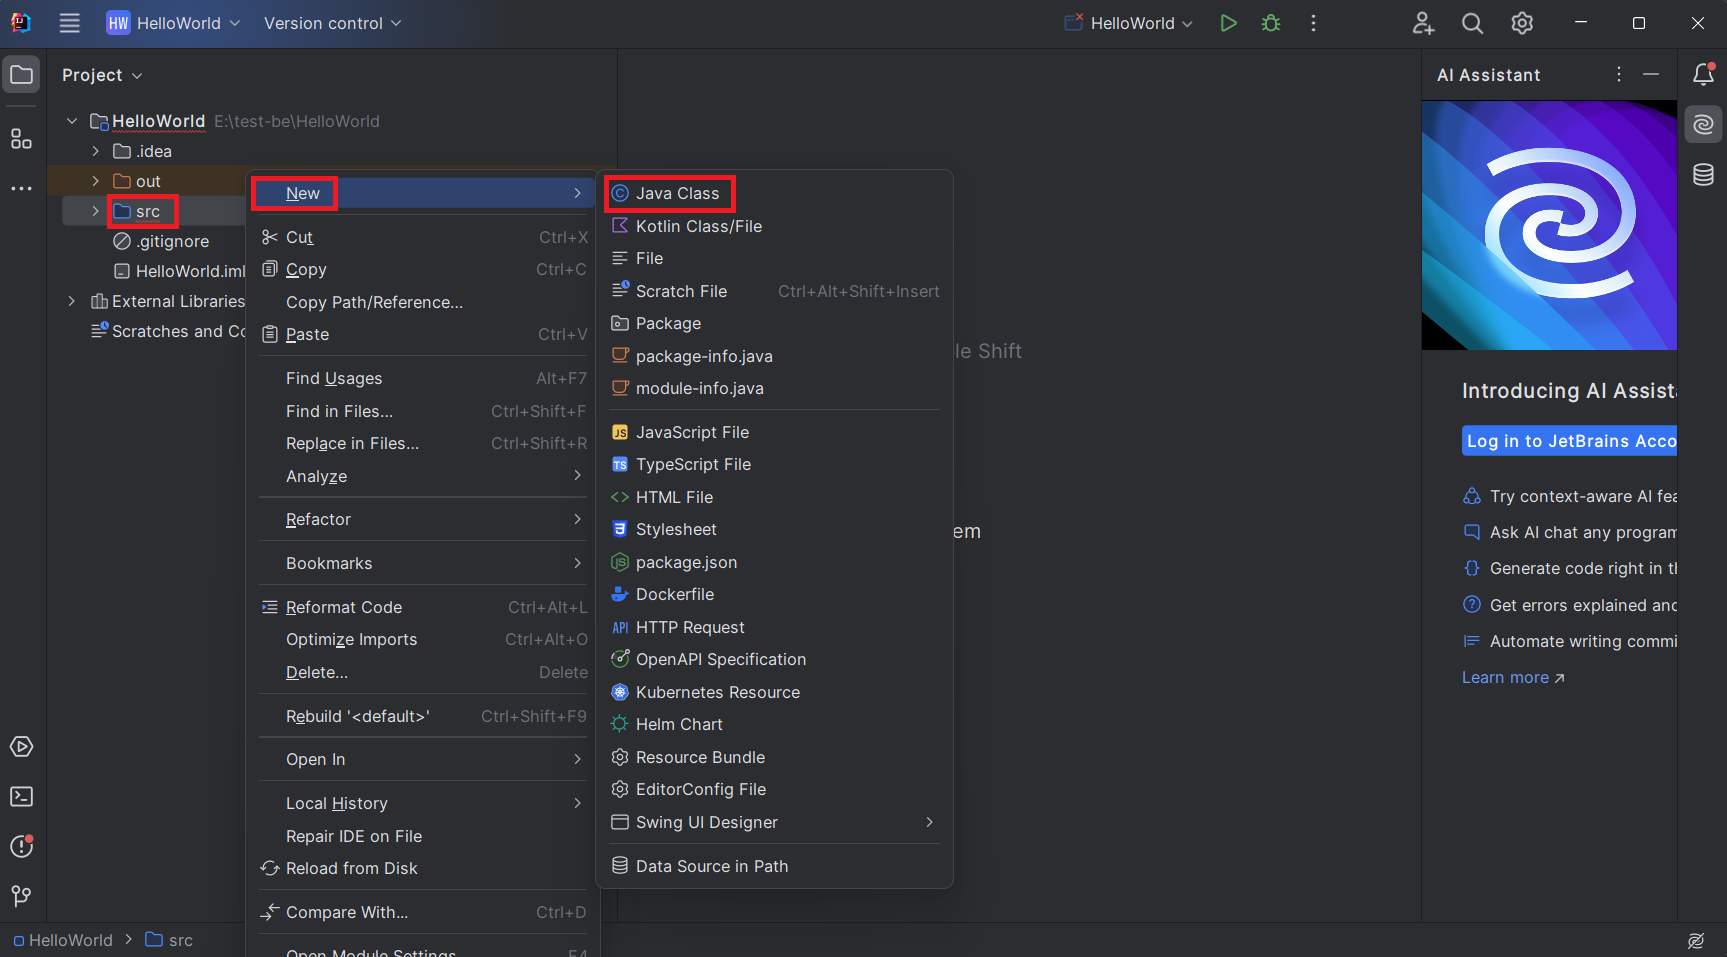This screenshot has width=1727, height=957.
Task: Open the Version control dropdown
Action: (x=332, y=23)
